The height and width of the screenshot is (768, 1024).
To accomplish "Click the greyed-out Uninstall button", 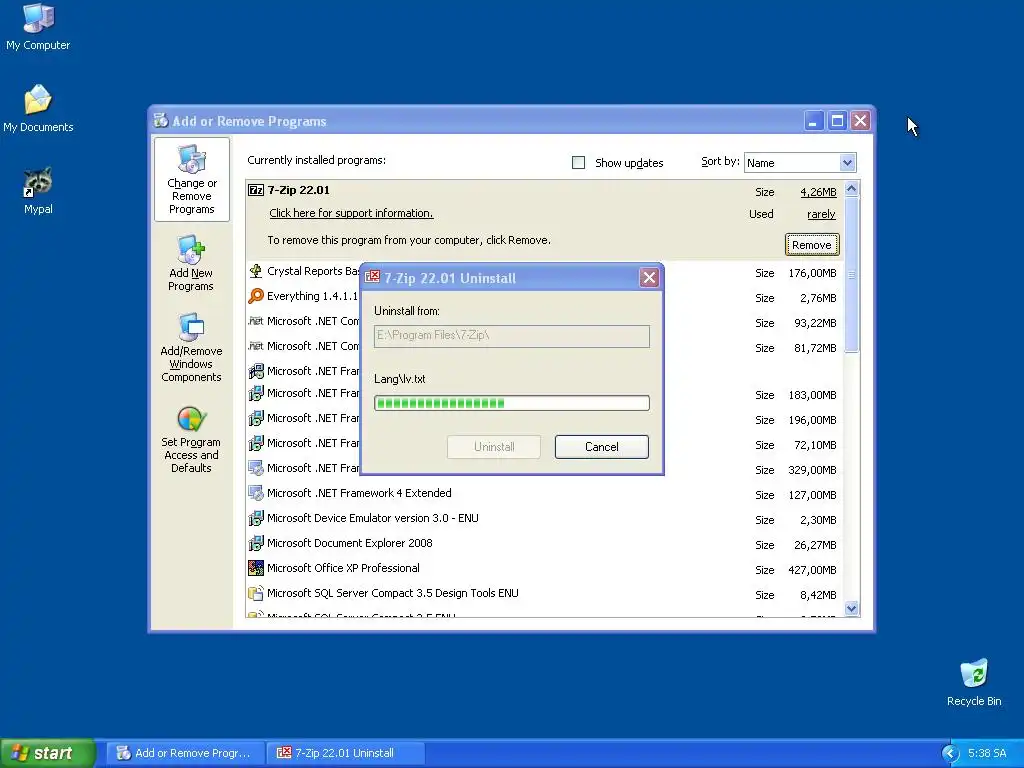I will [494, 447].
